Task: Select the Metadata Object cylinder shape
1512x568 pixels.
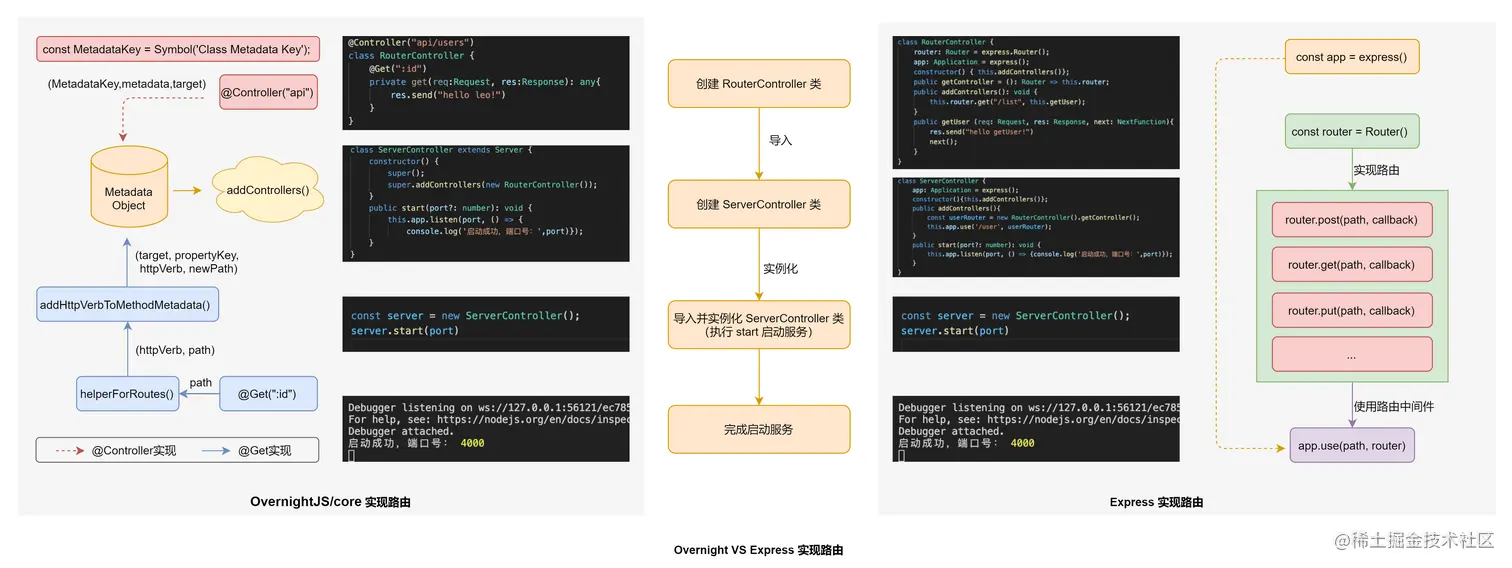Action: 128,186
